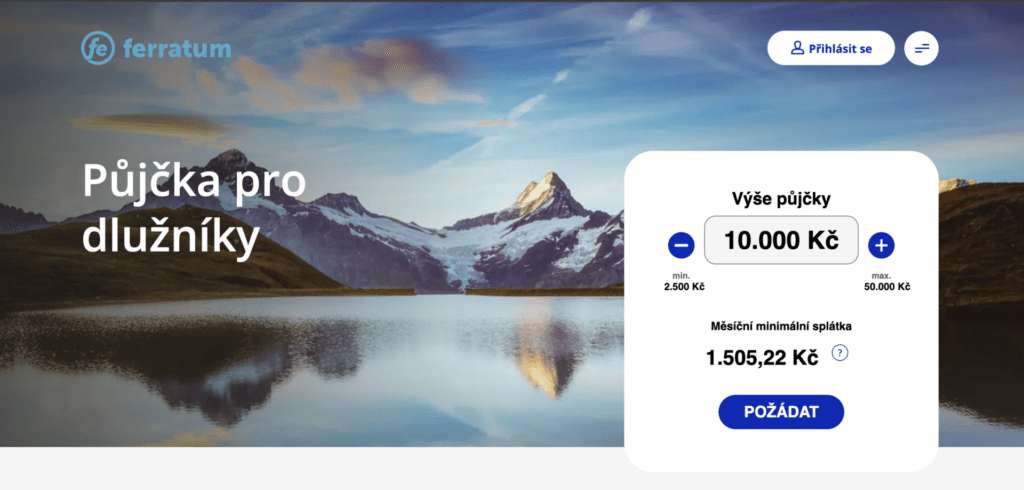1024x490 pixels.
Task: Click the Výše půjčky label
Action: (x=781, y=199)
